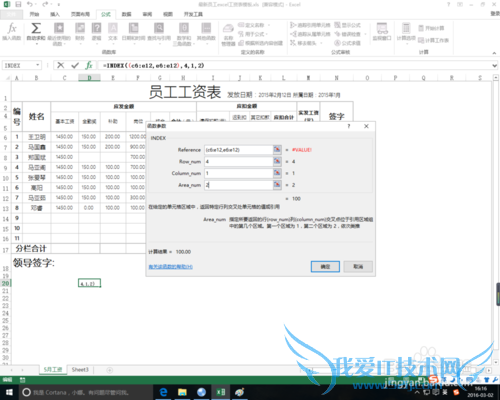Click Create from Selection (根据所选内容创建)
This screenshot has height=400, width=500.
(x=261, y=43)
